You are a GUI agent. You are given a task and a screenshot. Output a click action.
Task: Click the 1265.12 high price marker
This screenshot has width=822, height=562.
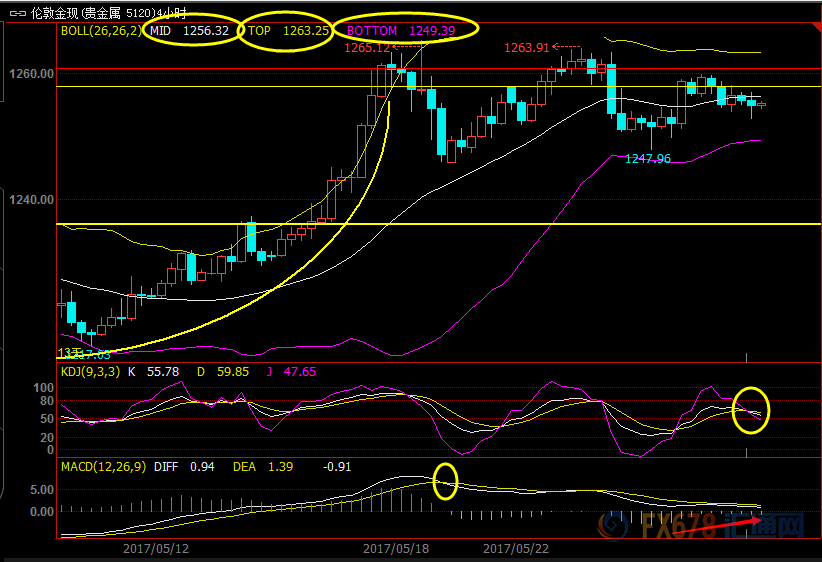click(367, 47)
